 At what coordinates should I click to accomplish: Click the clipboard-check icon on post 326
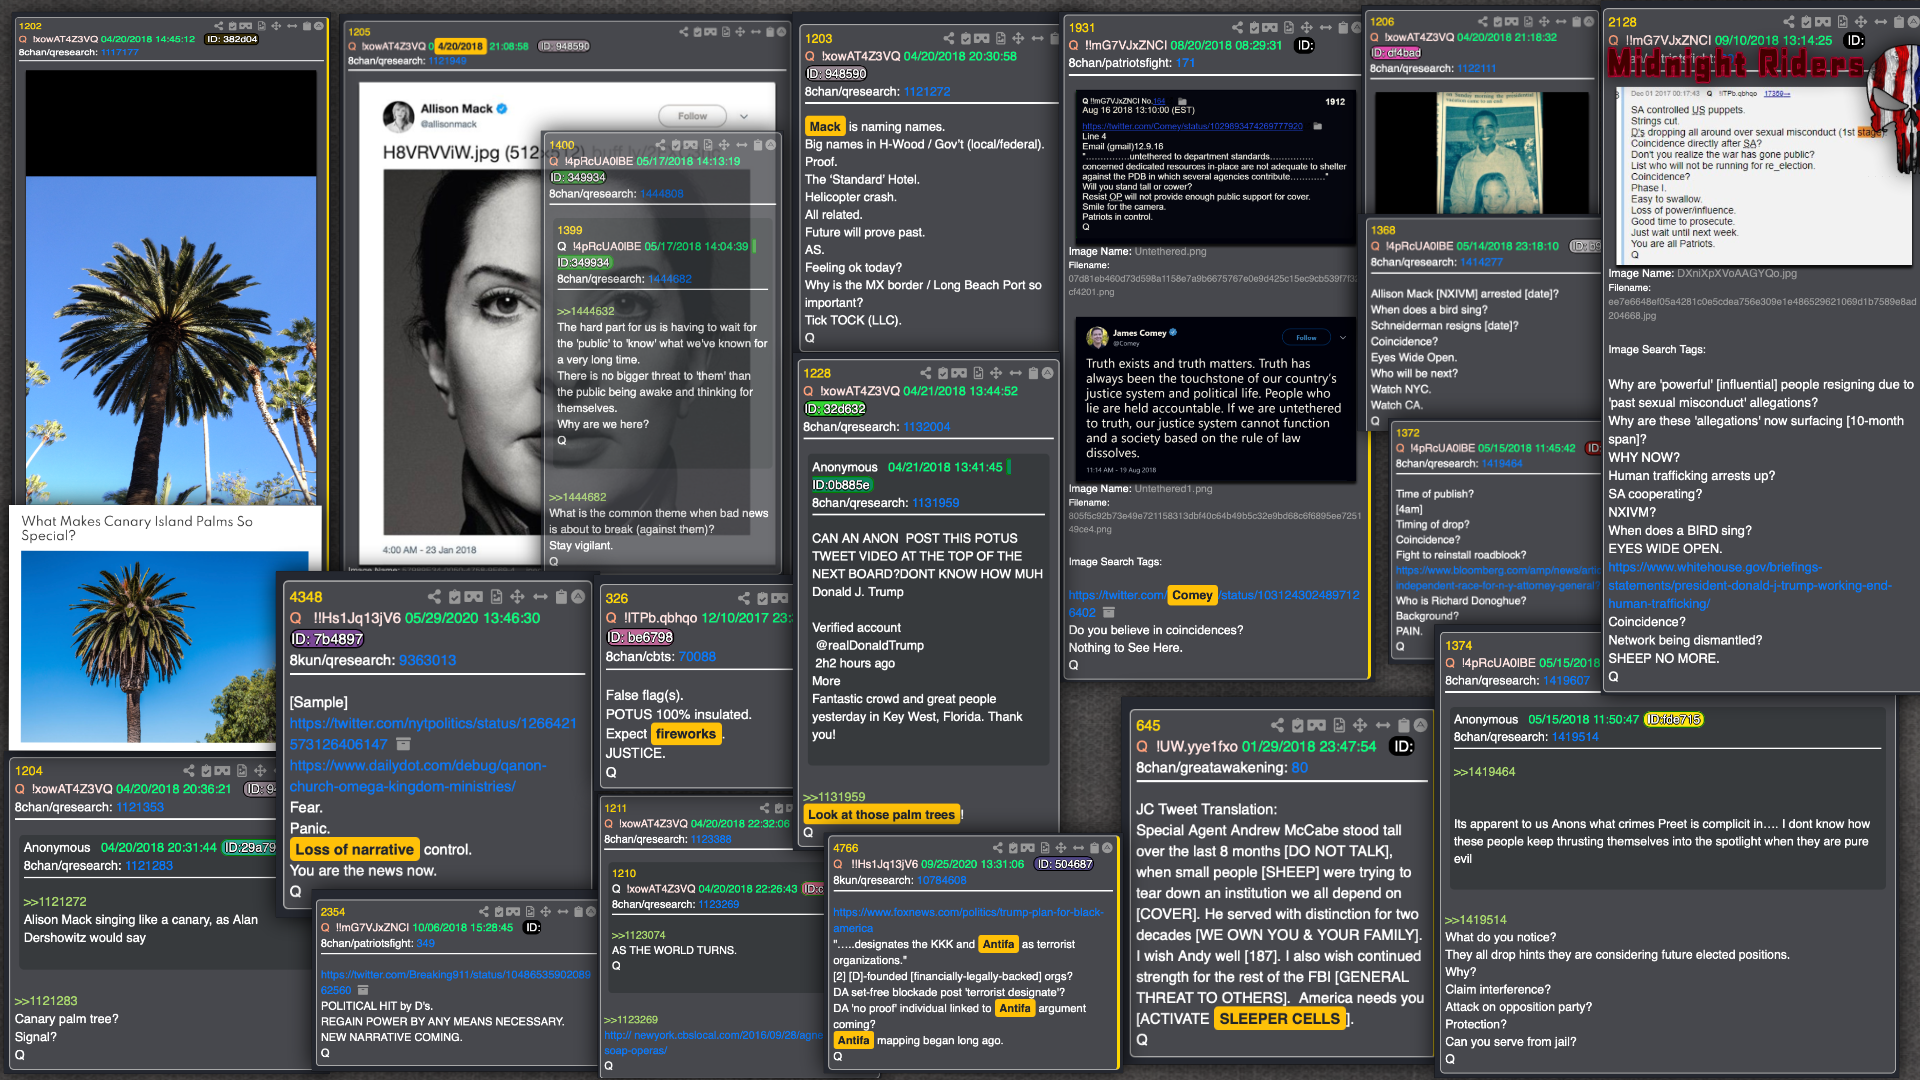[762, 598]
